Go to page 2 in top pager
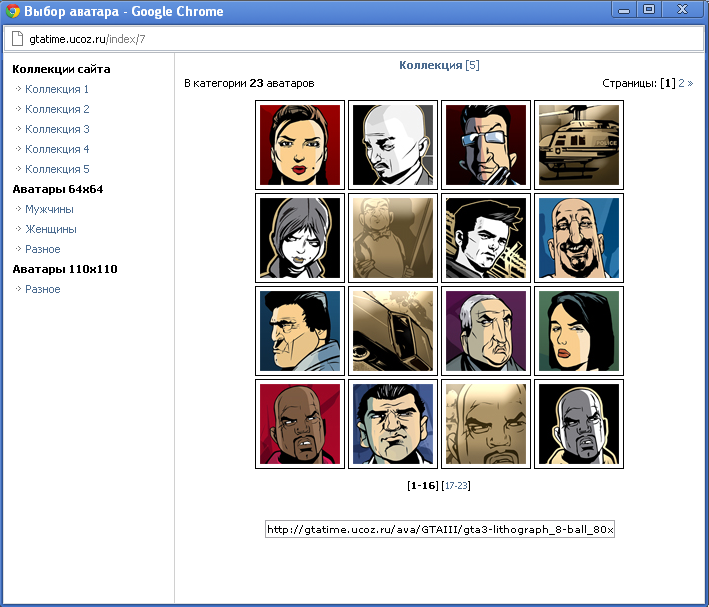Image resolution: width=709 pixels, height=607 pixels. (681, 83)
